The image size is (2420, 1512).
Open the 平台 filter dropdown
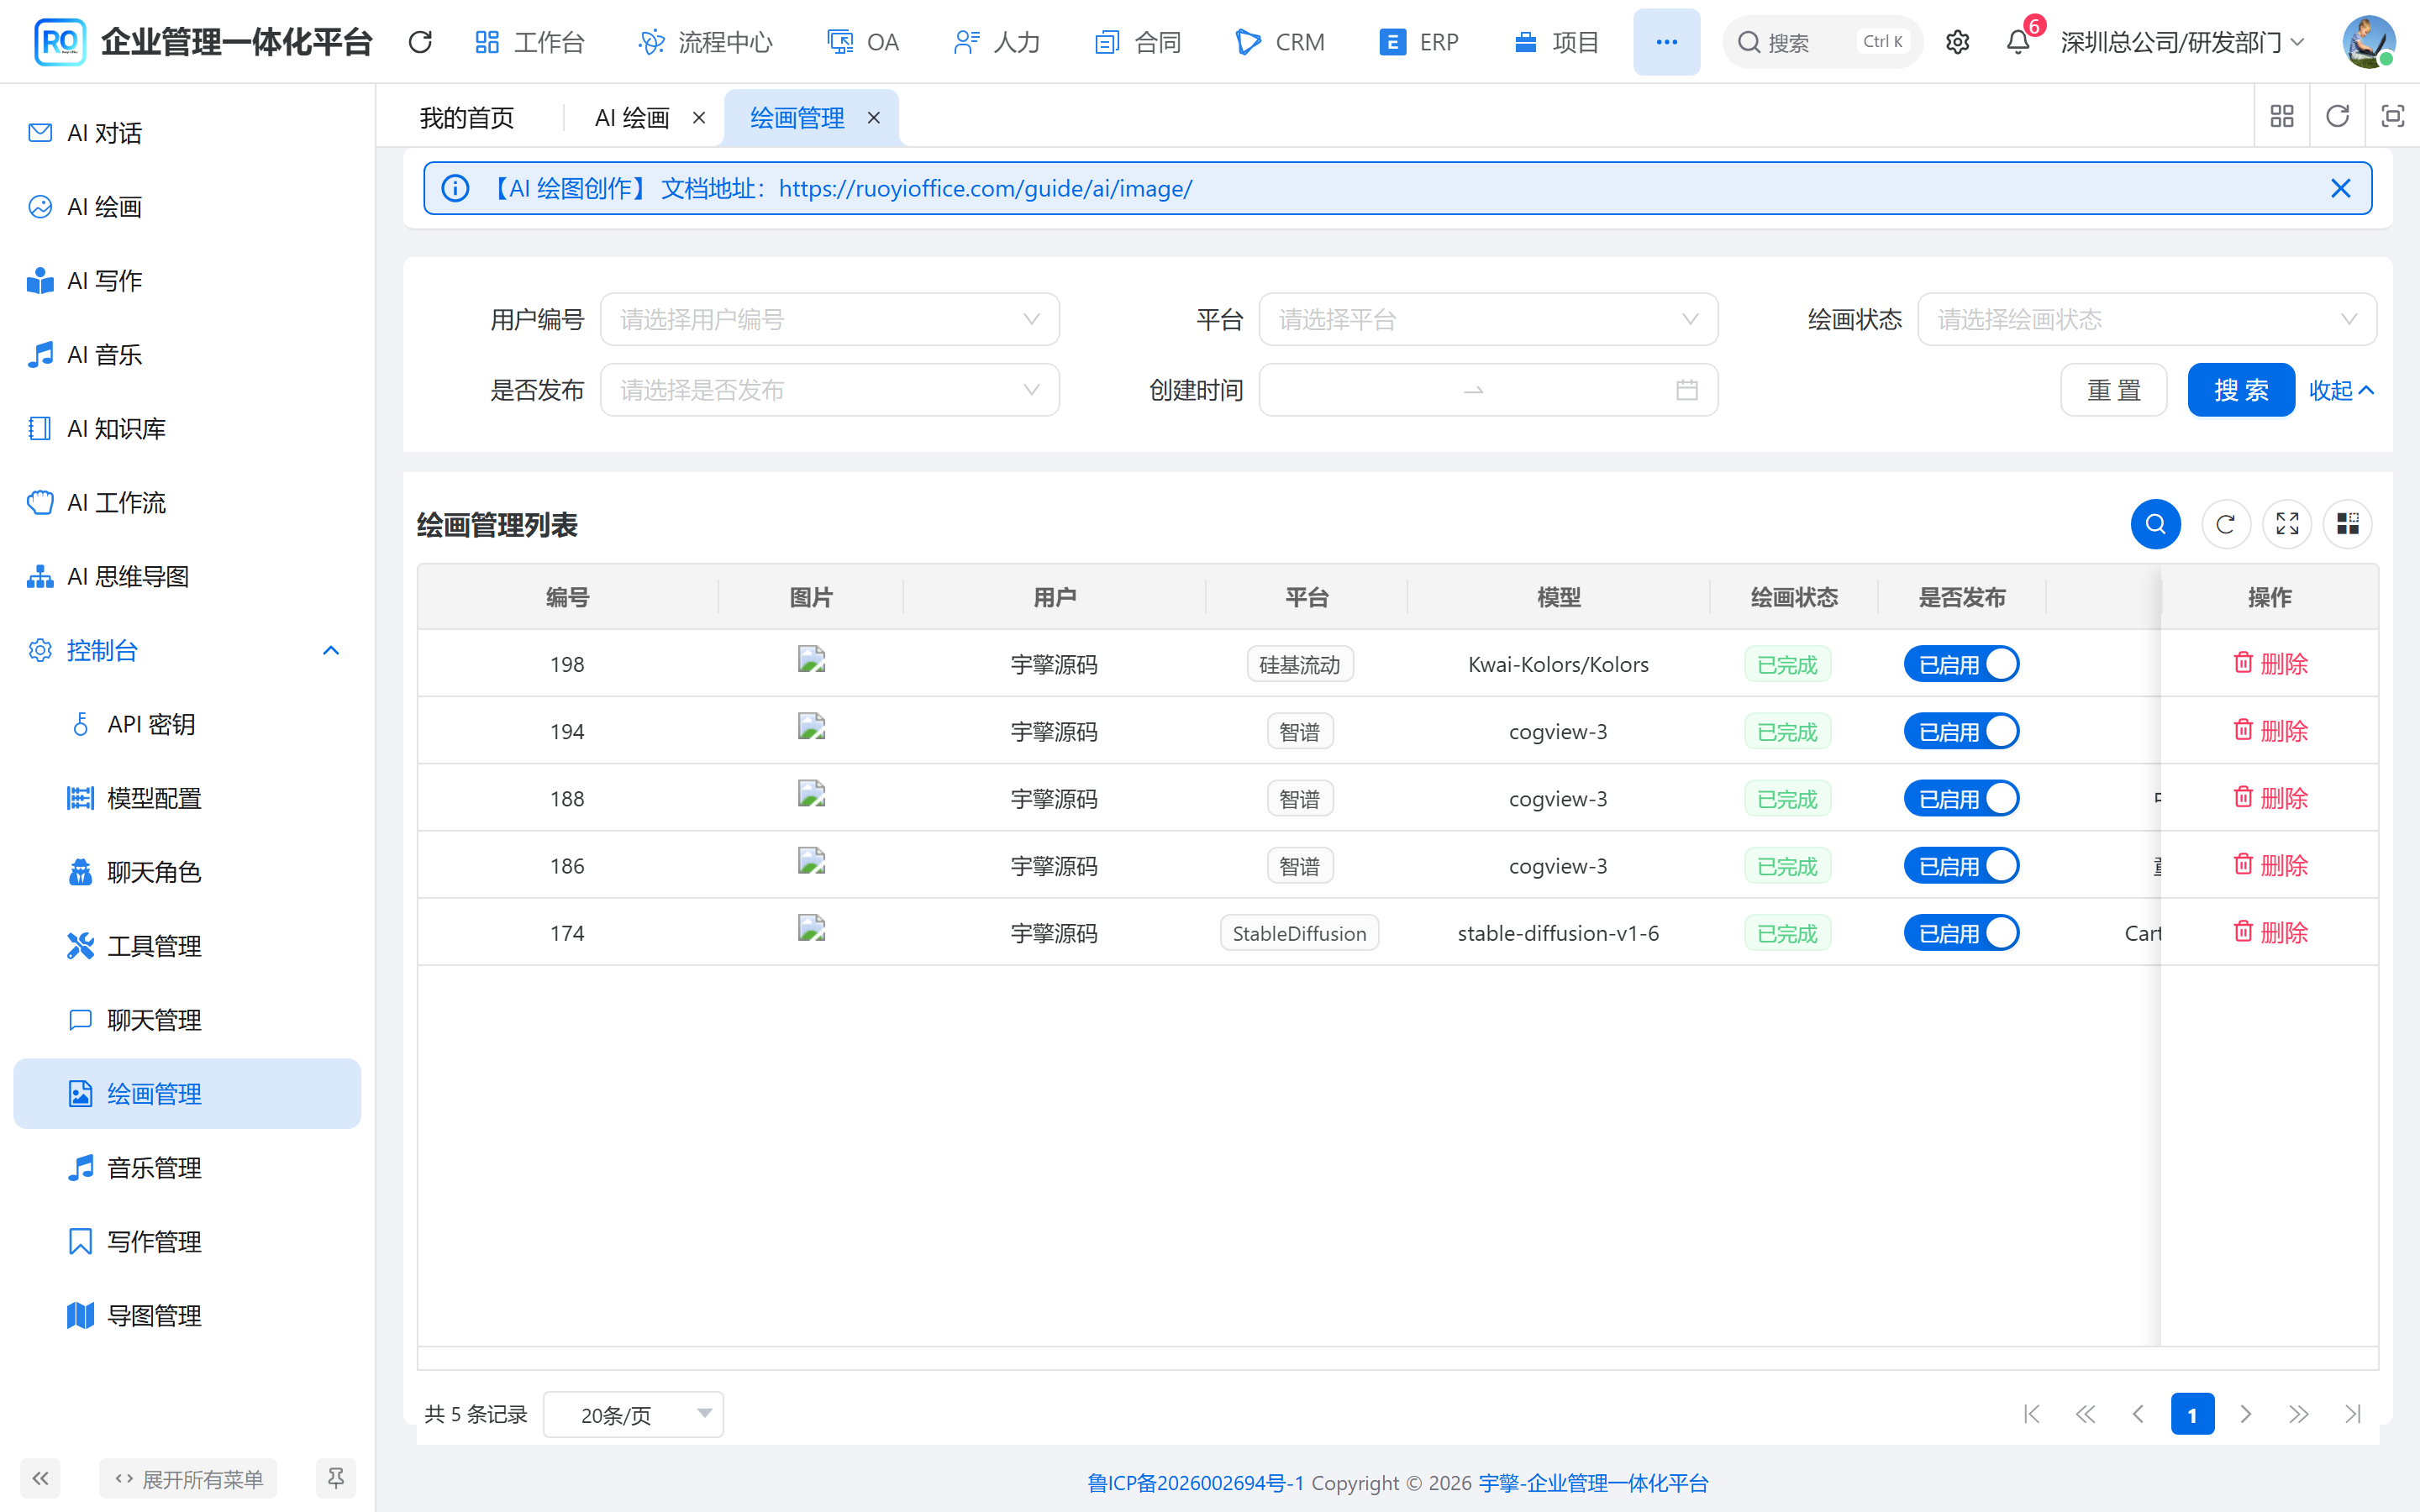(1488, 319)
